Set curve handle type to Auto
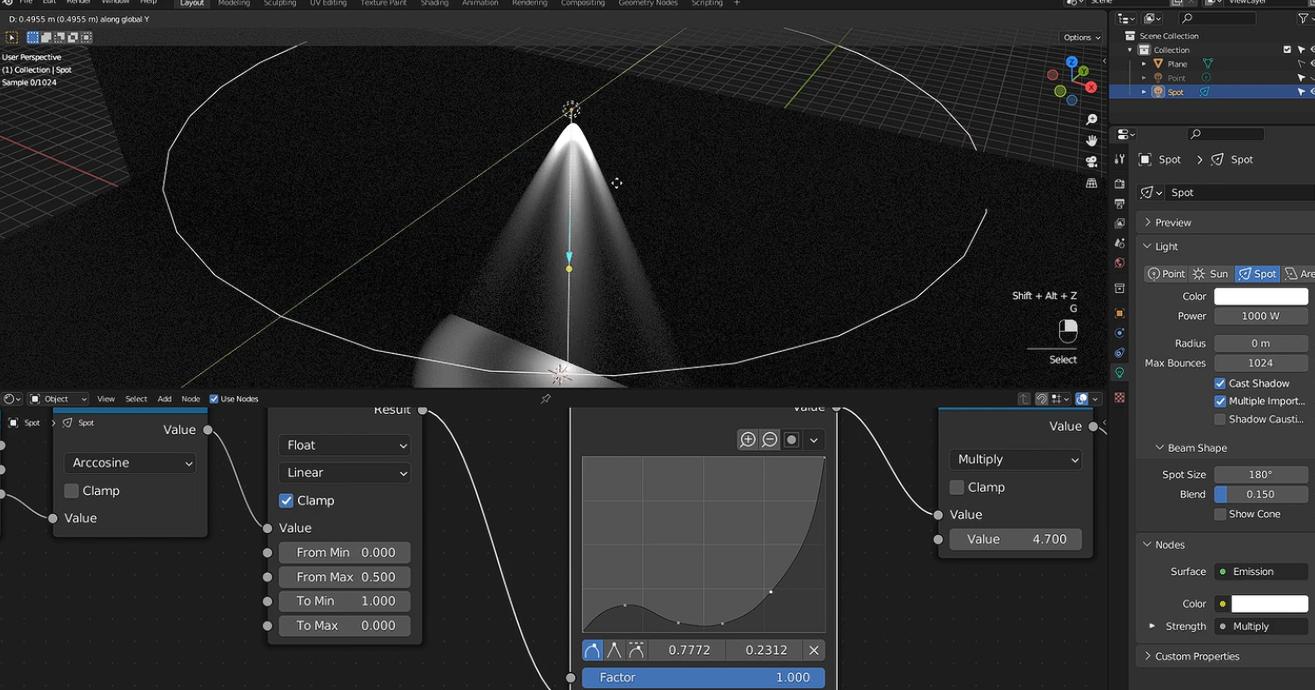This screenshot has width=1315, height=690. [x=592, y=650]
